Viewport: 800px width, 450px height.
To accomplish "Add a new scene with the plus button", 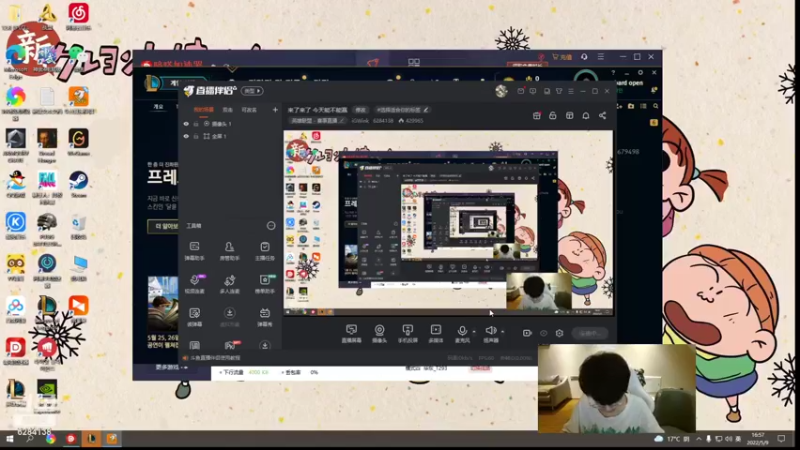I will click(x=275, y=110).
